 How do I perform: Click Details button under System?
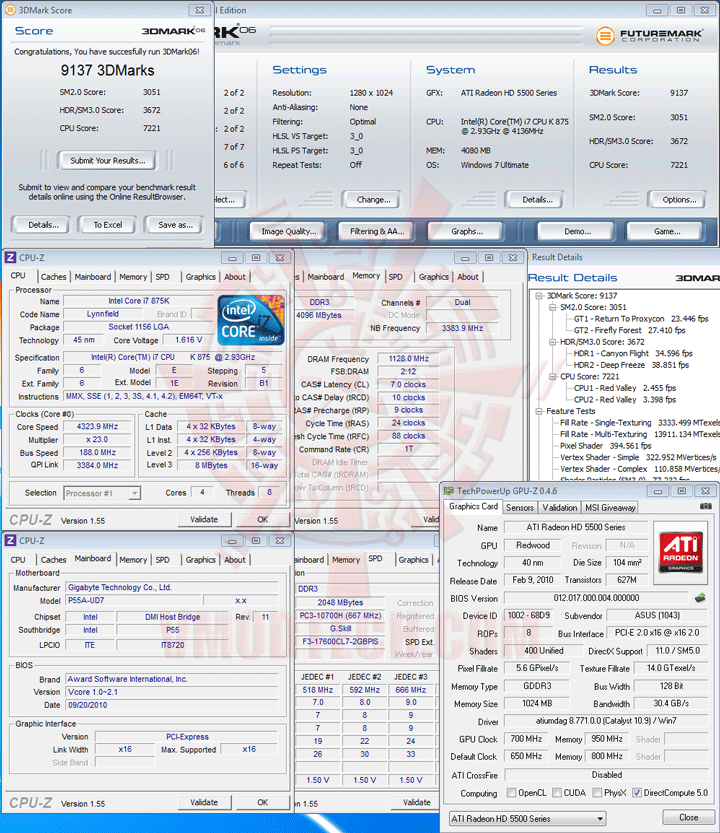(537, 200)
